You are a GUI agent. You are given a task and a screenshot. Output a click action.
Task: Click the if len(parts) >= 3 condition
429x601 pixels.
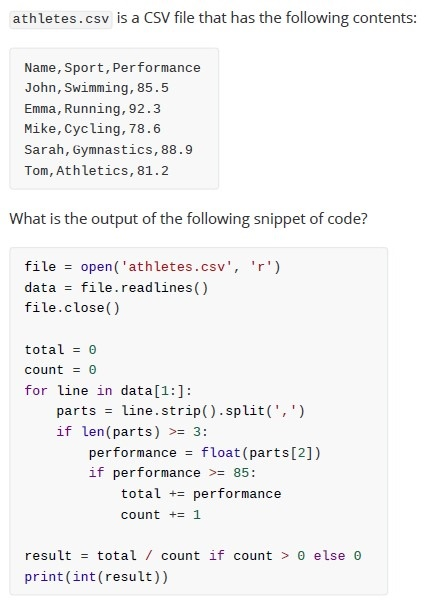pyautogui.click(x=132, y=432)
